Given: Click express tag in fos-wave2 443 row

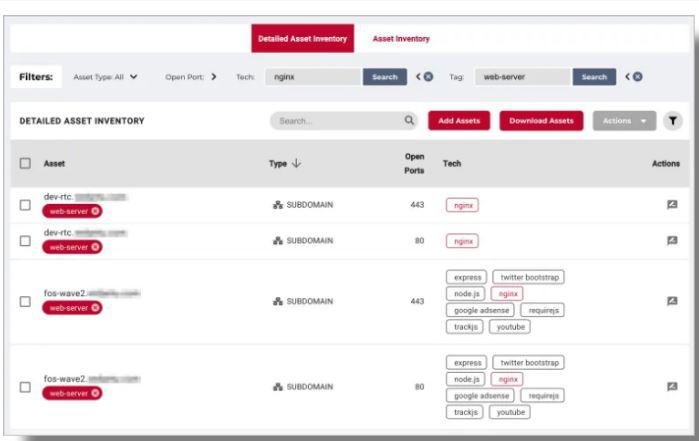Looking at the screenshot, I should (x=467, y=277).
